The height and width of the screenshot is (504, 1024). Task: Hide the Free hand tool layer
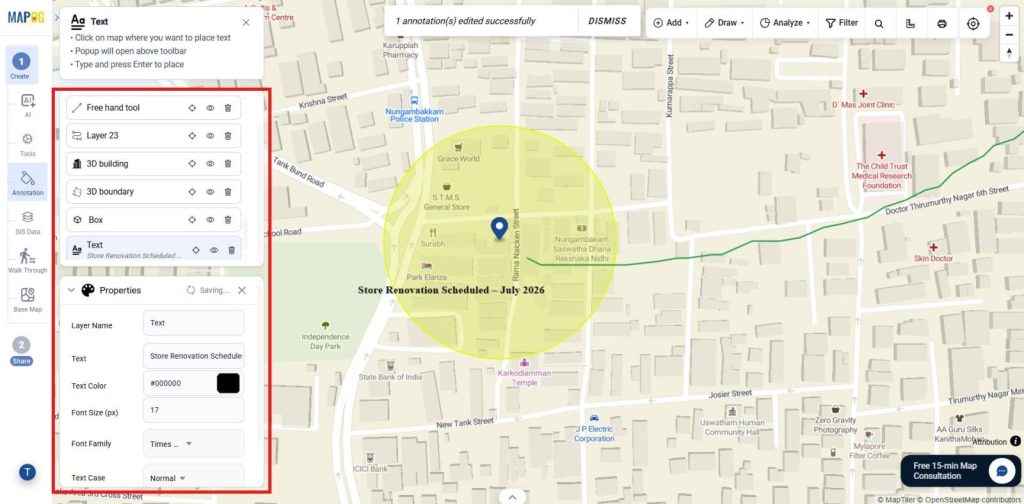point(210,108)
